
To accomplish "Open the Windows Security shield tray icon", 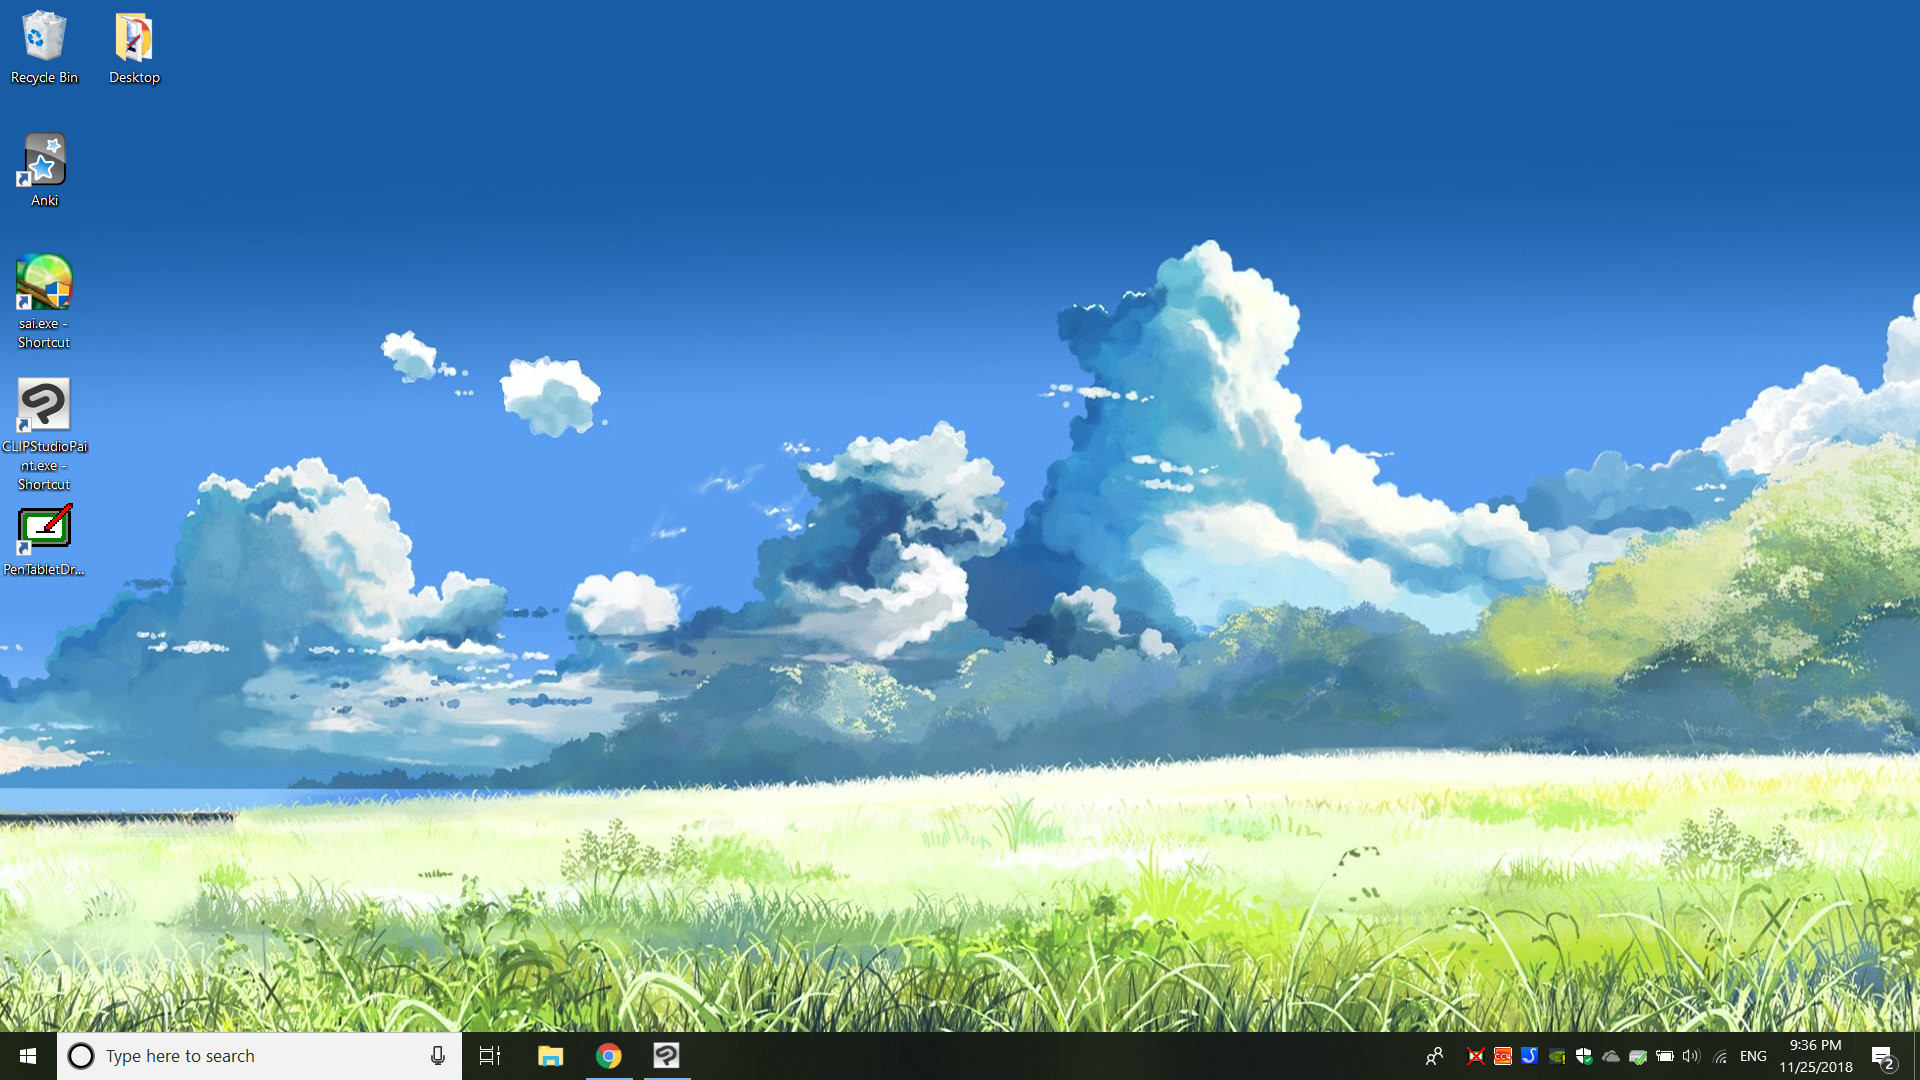I will [1584, 1056].
